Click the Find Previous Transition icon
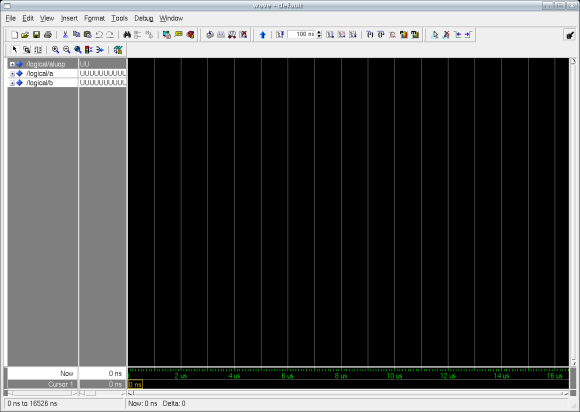This screenshot has height=412, width=580. [x=458, y=34]
